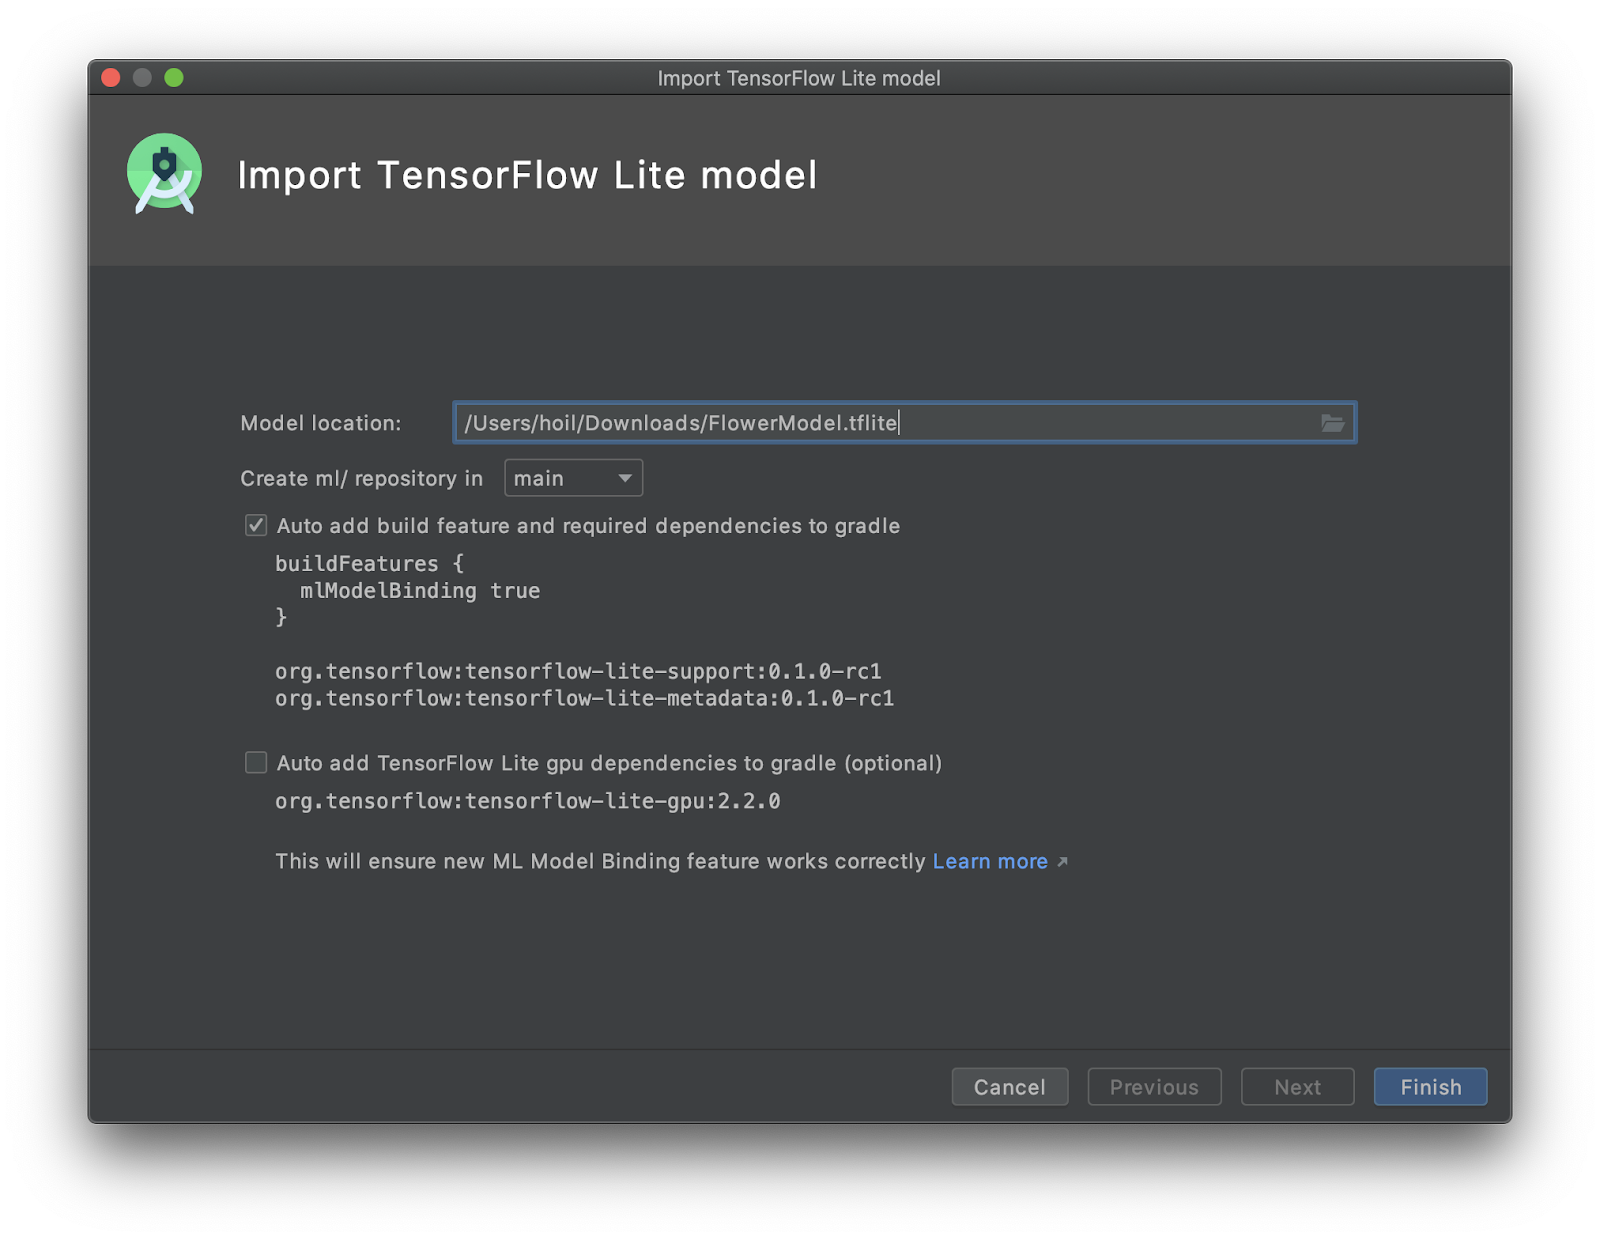Click the folder browse icon in Model location
The height and width of the screenshot is (1240, 1600).
pyautogui.click(x=1332, y=423)
